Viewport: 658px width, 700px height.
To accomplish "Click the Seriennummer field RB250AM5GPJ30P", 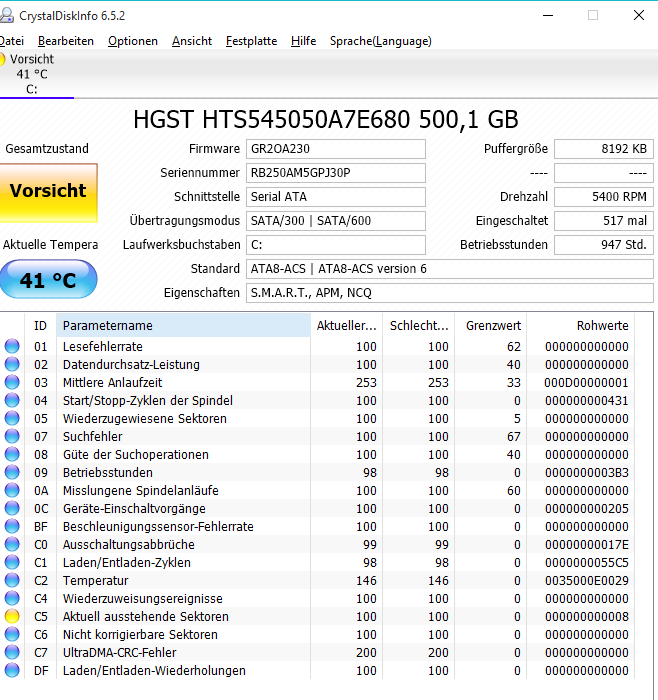I will pos(336,173).
